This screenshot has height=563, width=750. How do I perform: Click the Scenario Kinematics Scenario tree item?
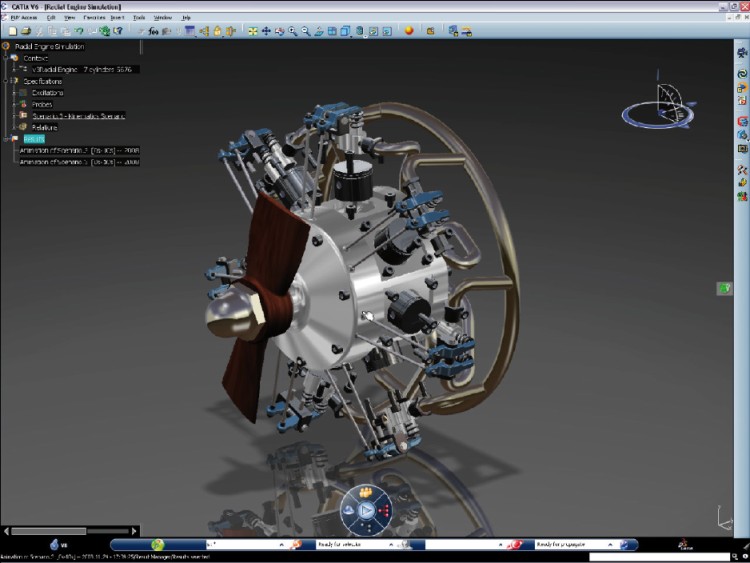pos(78,116)
